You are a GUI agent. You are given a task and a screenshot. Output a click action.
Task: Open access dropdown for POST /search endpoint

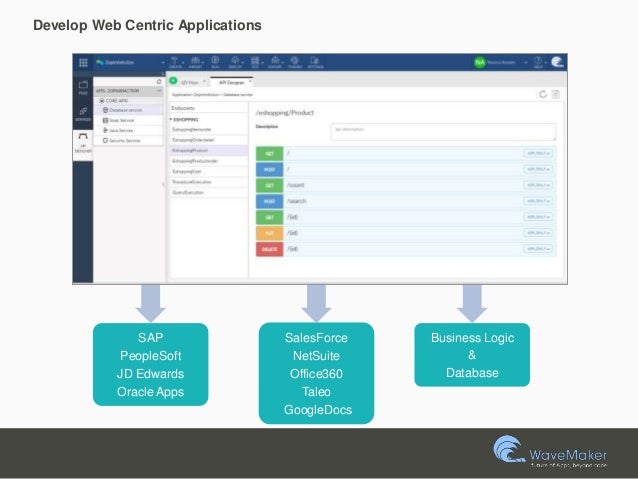click(x=538, y=201)
